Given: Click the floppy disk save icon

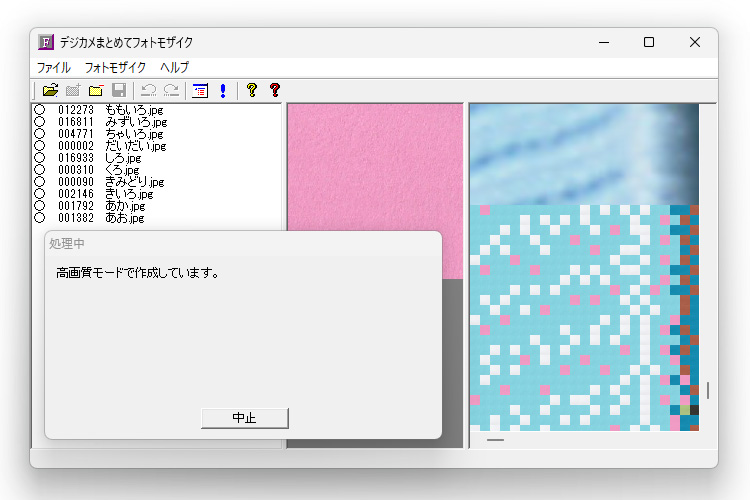Looking at the screenshot, I should click(x=119, y=91).
